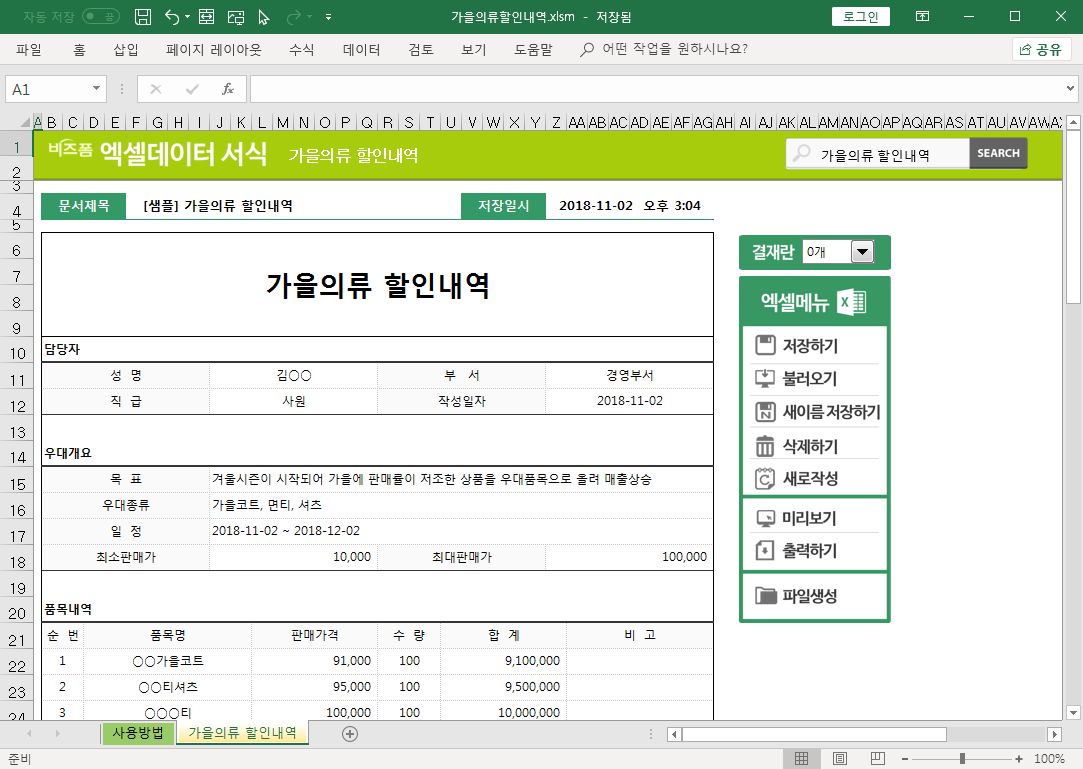Click the 불러오기 load icon
Screen dimensions: 1083x769
pos(766,379)
